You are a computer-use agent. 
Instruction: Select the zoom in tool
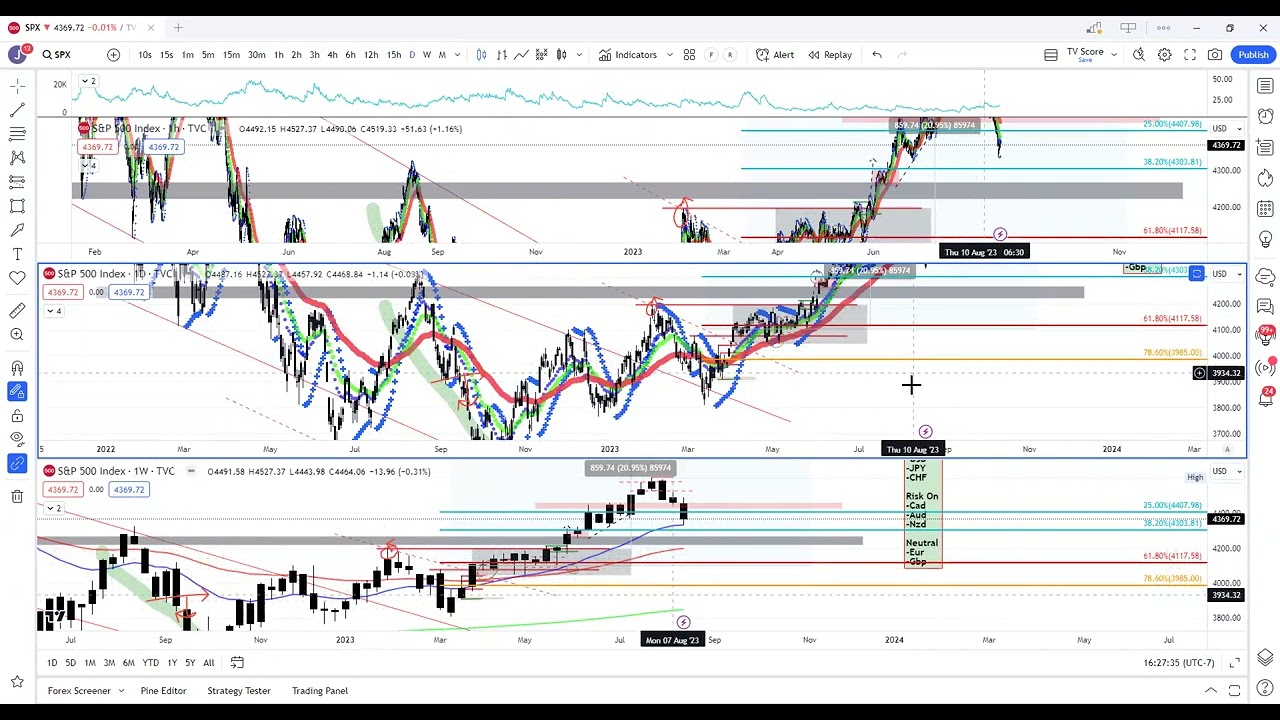coord(17,335)
